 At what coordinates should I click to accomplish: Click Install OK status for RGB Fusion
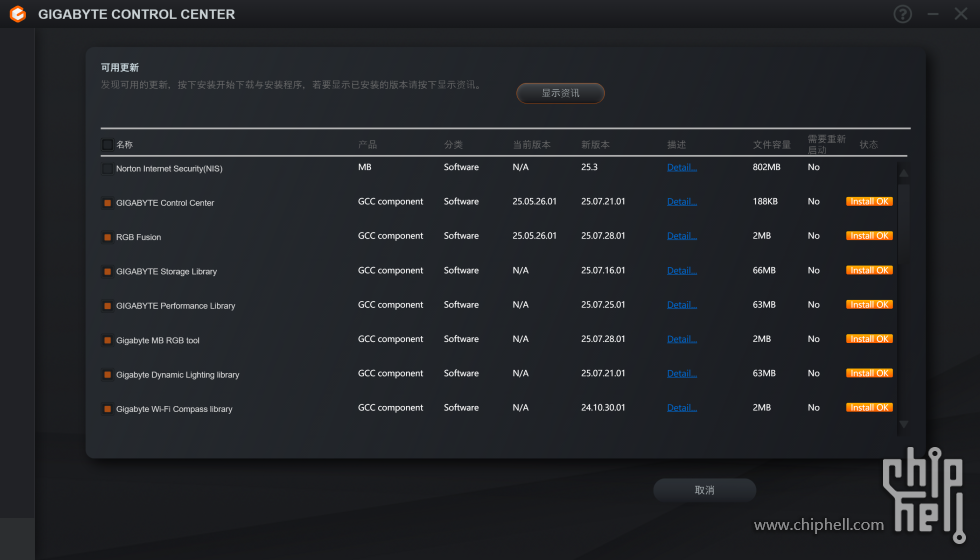(x=869, y=236)
